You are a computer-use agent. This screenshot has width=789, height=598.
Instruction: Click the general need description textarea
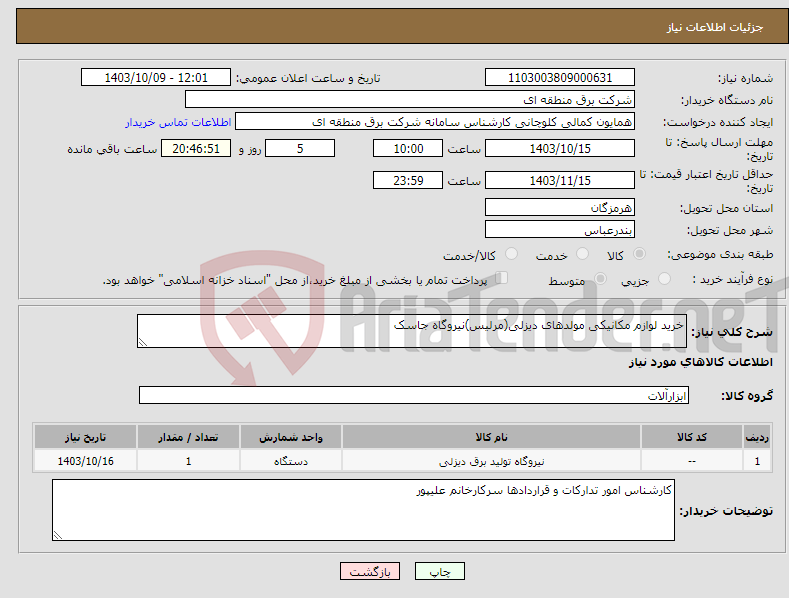click(x=412, y=331)
